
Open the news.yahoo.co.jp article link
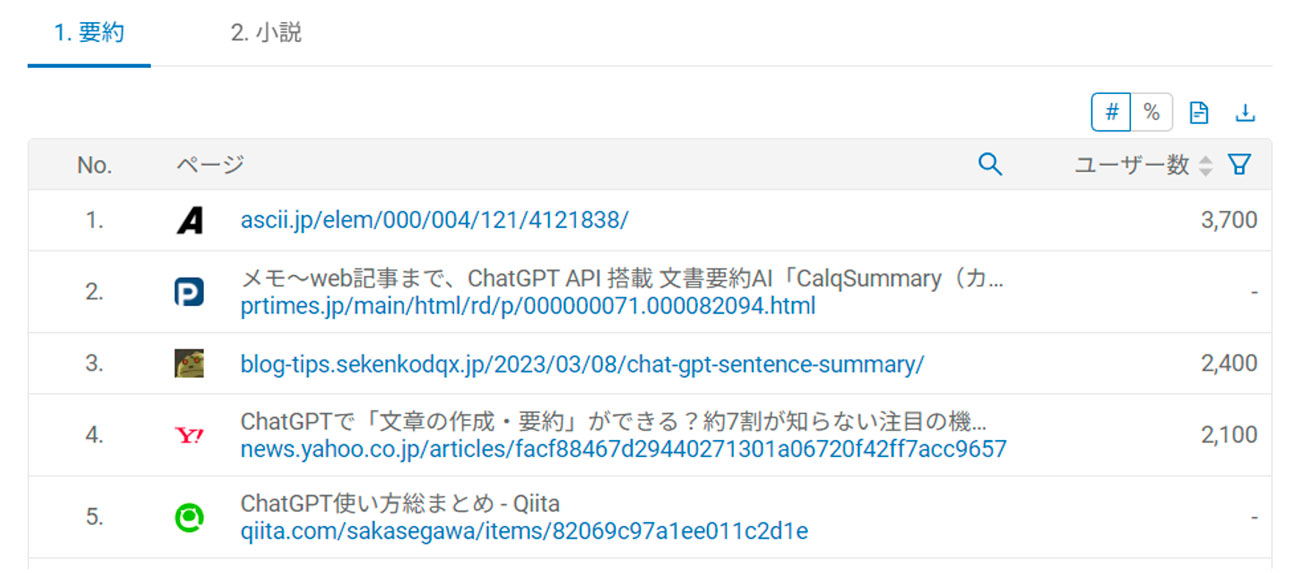click(623, 449)
